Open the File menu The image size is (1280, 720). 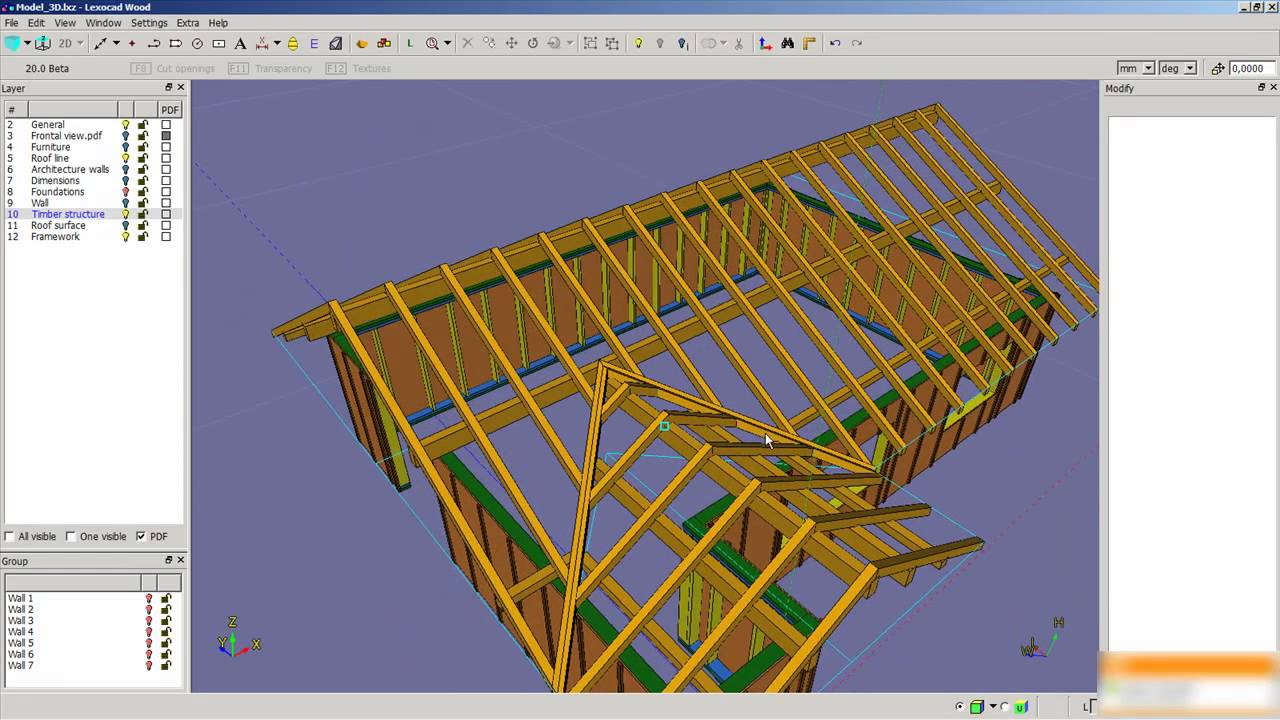pos(12,22)
